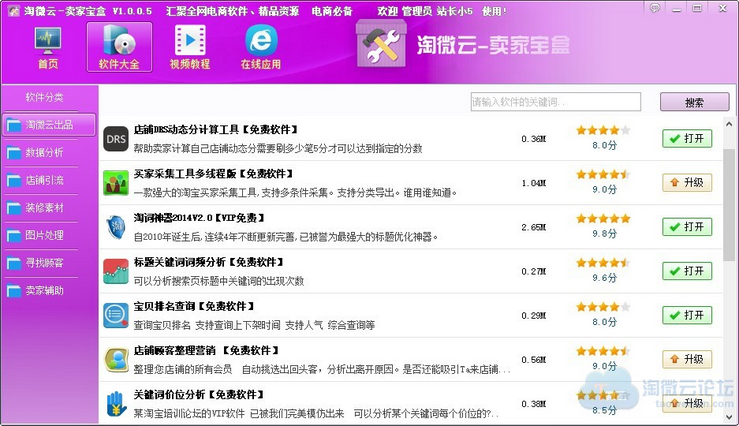The height and width of the screenshot is (426, 739).
Task: Open 宝贝排名查询 with 打开 button
Action: click(x=687, y=315)
